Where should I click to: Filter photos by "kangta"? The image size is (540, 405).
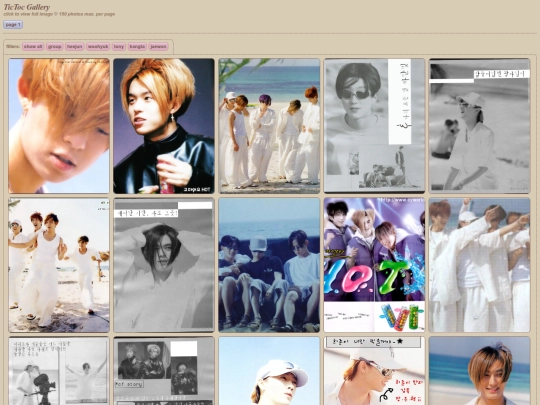coord(137,46)
